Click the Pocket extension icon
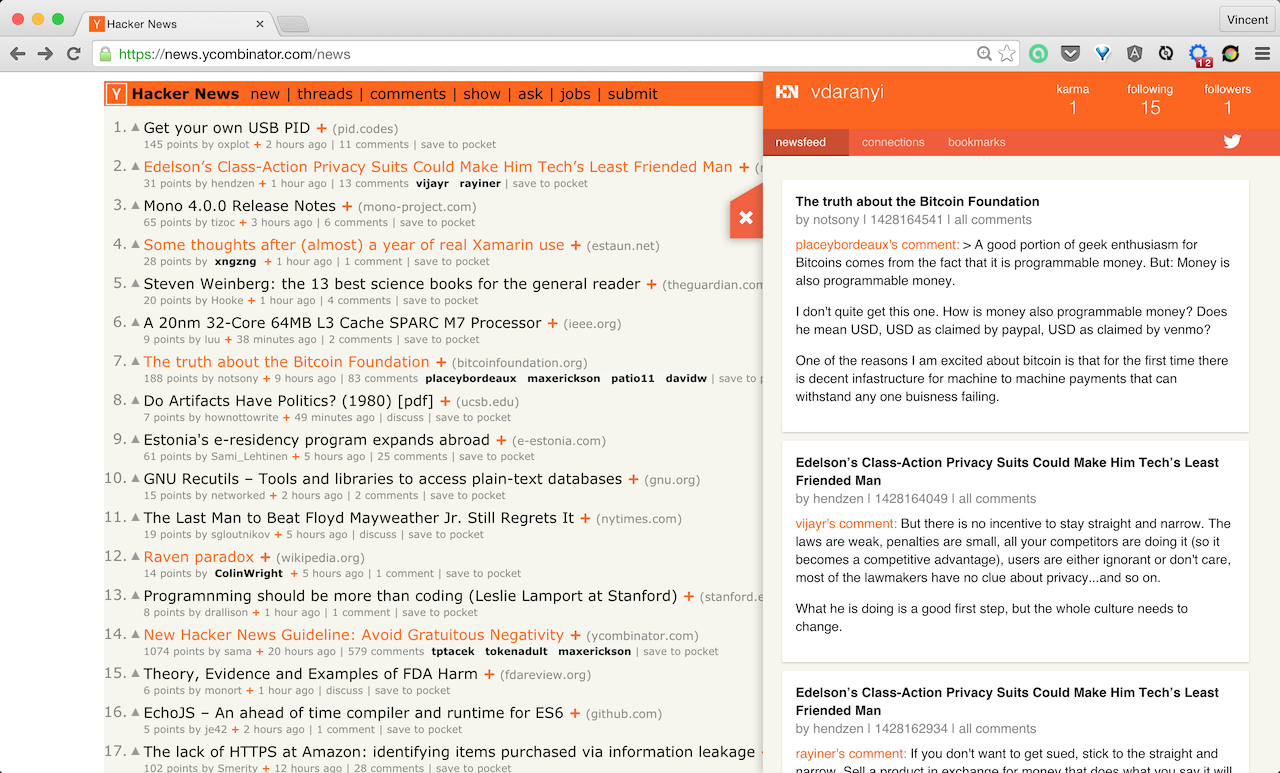 click(1070, 54)
